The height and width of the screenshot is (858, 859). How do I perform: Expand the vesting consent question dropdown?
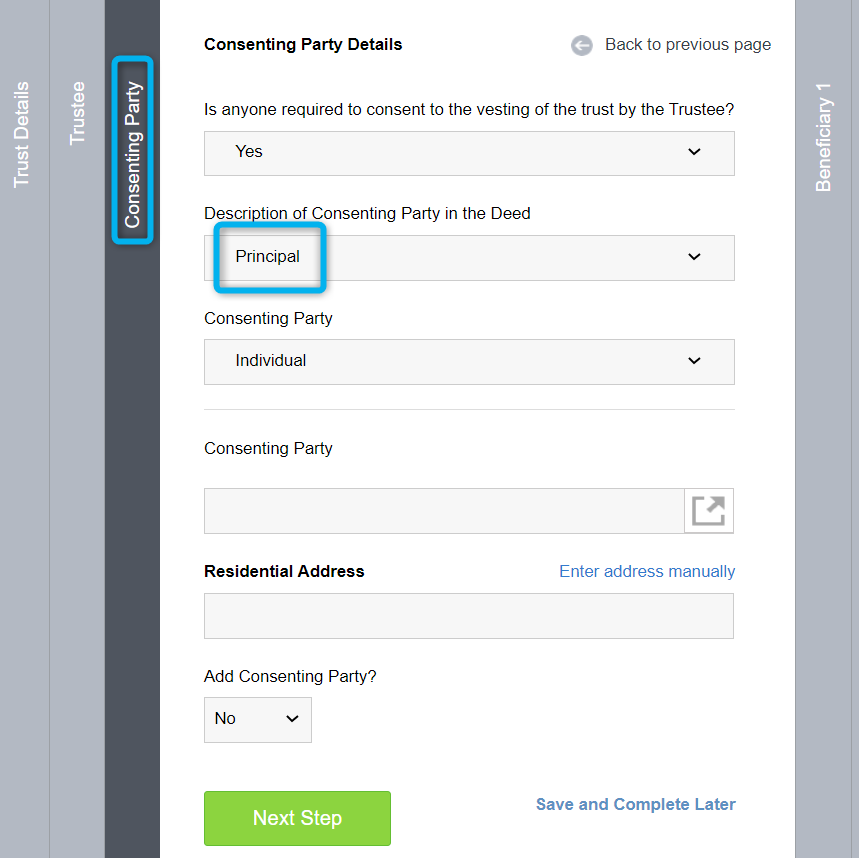pyautogui.click(x=469, y=153)
